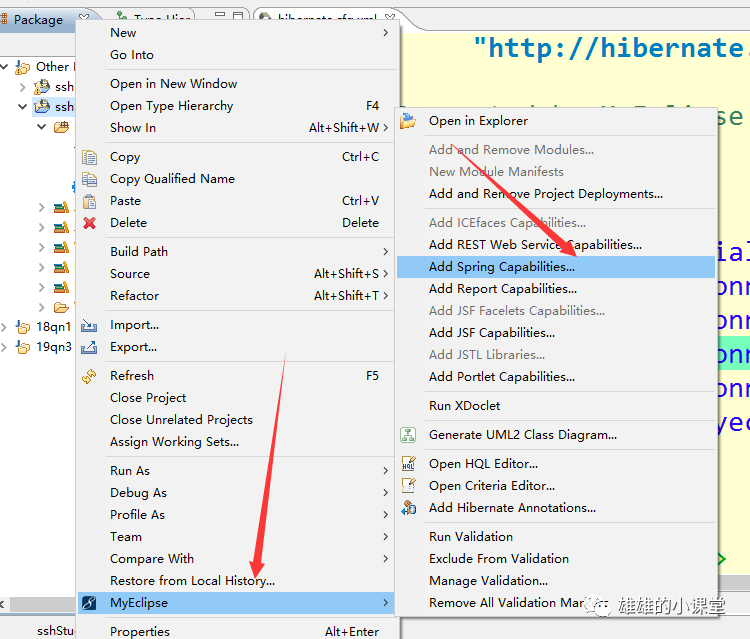Switch to the Package Explorer tab
Viewport: 750px width, 639px height.
point(38,20)
